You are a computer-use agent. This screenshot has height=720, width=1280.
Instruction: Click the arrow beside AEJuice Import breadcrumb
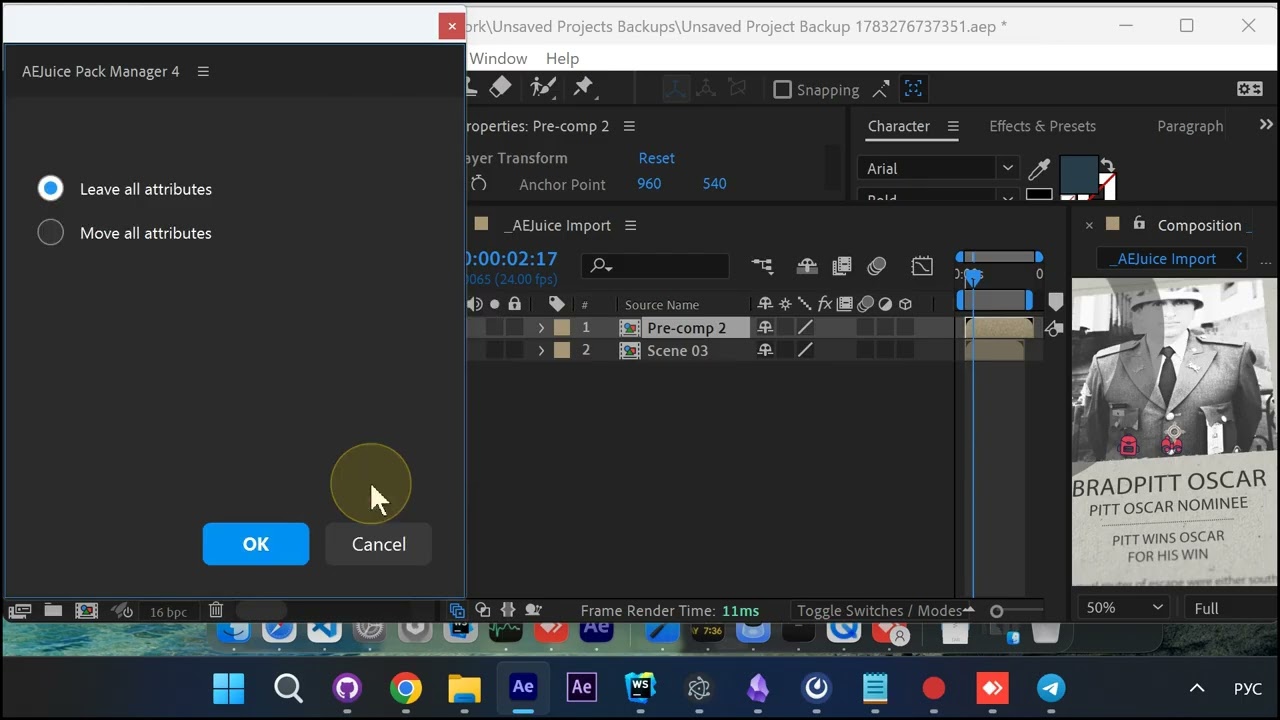click(x=1239, y=258)
